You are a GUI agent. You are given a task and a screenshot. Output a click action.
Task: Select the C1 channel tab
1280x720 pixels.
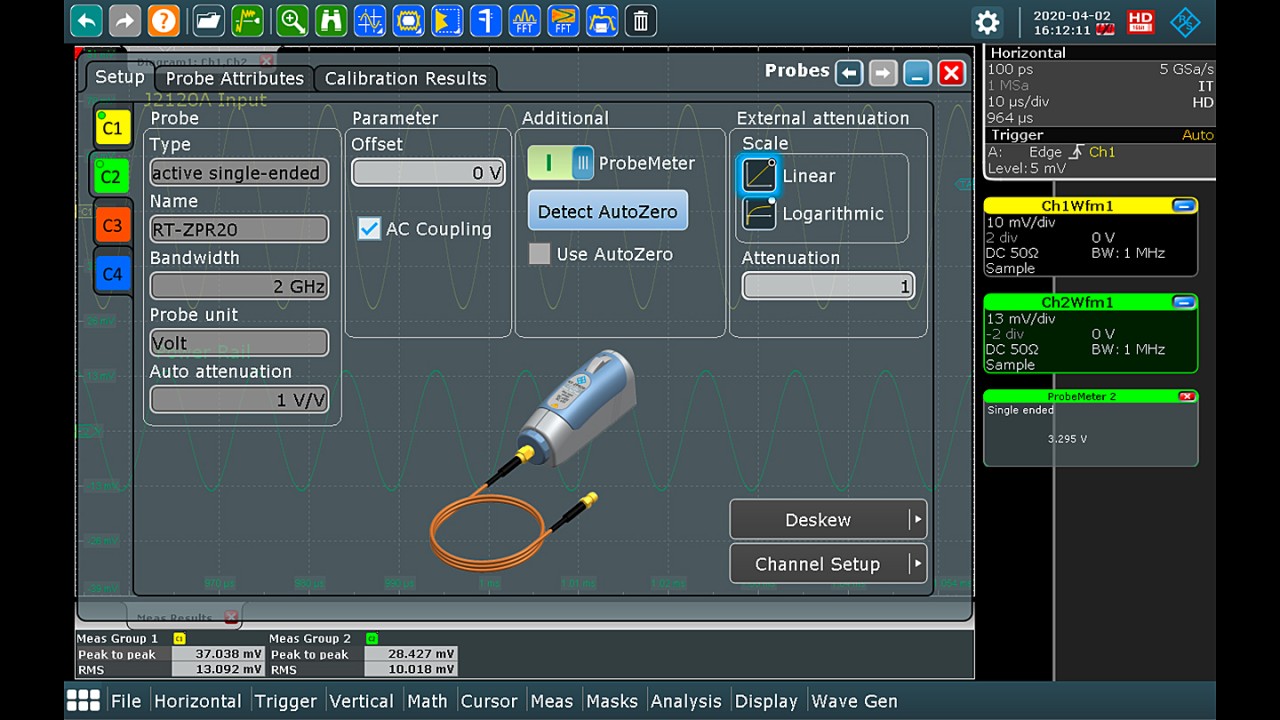(x=112, y=128)
